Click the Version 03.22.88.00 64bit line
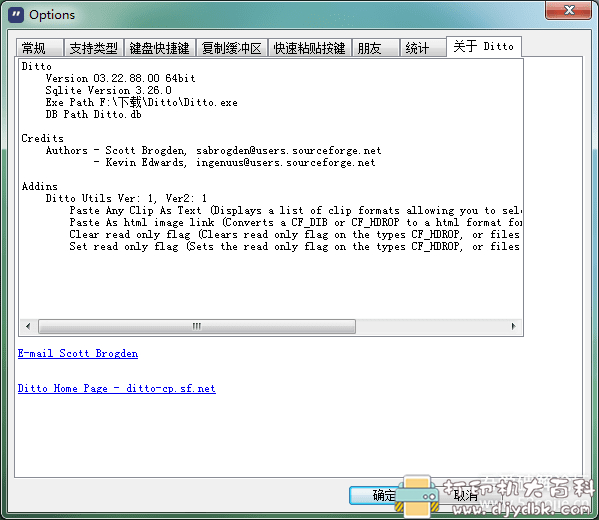The height and width of the screenshot is (520, 599). [x=120, y=78]
